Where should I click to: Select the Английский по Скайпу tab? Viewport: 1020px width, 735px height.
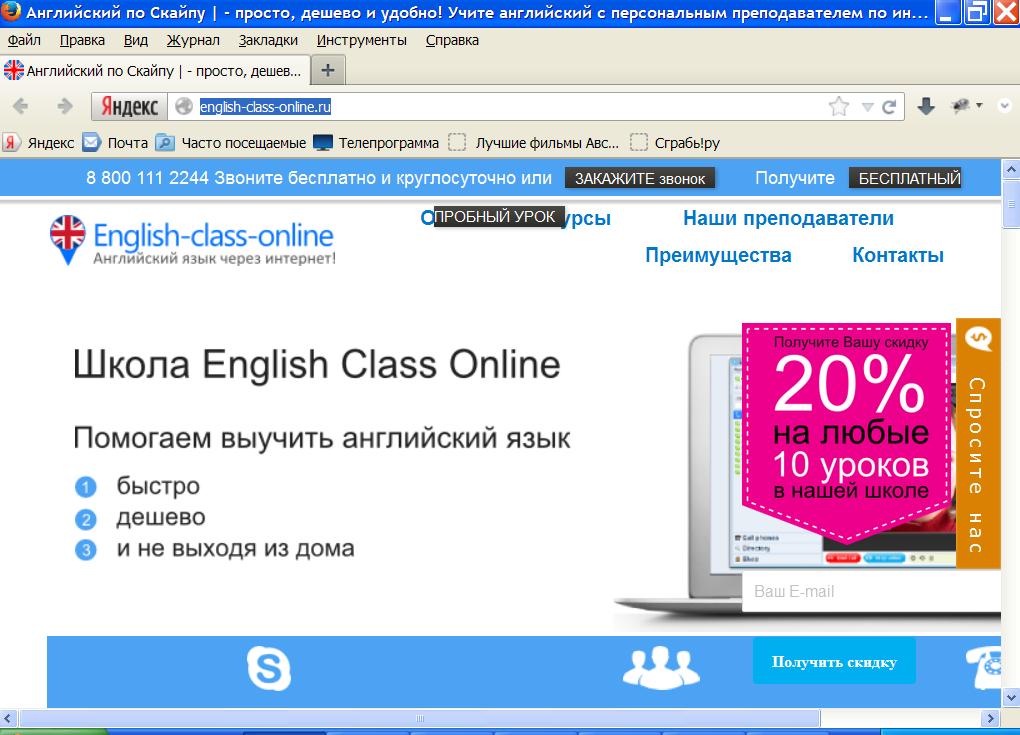(x=154, y=70)
